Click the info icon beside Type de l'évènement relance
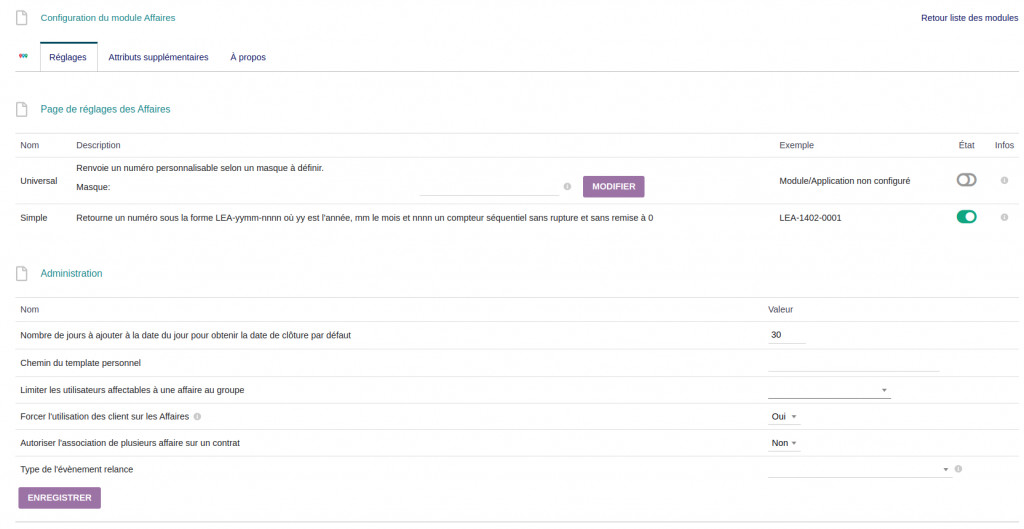 click(x=958, y=469)
